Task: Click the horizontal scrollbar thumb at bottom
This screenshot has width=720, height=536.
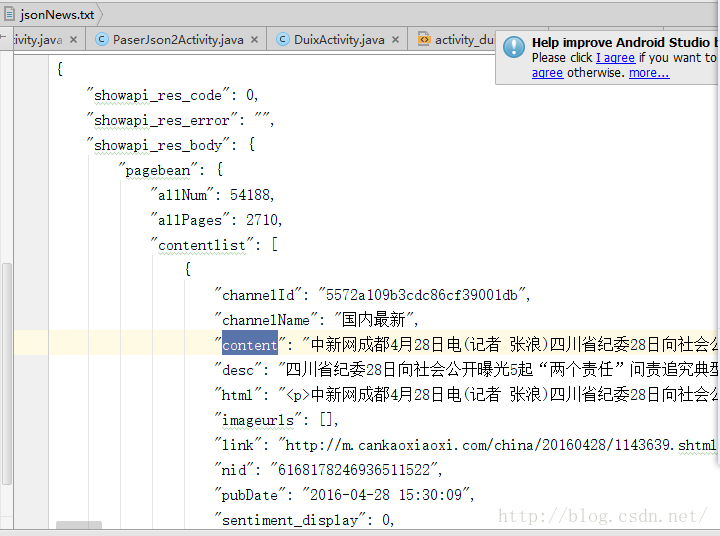Action: point(79,525)
